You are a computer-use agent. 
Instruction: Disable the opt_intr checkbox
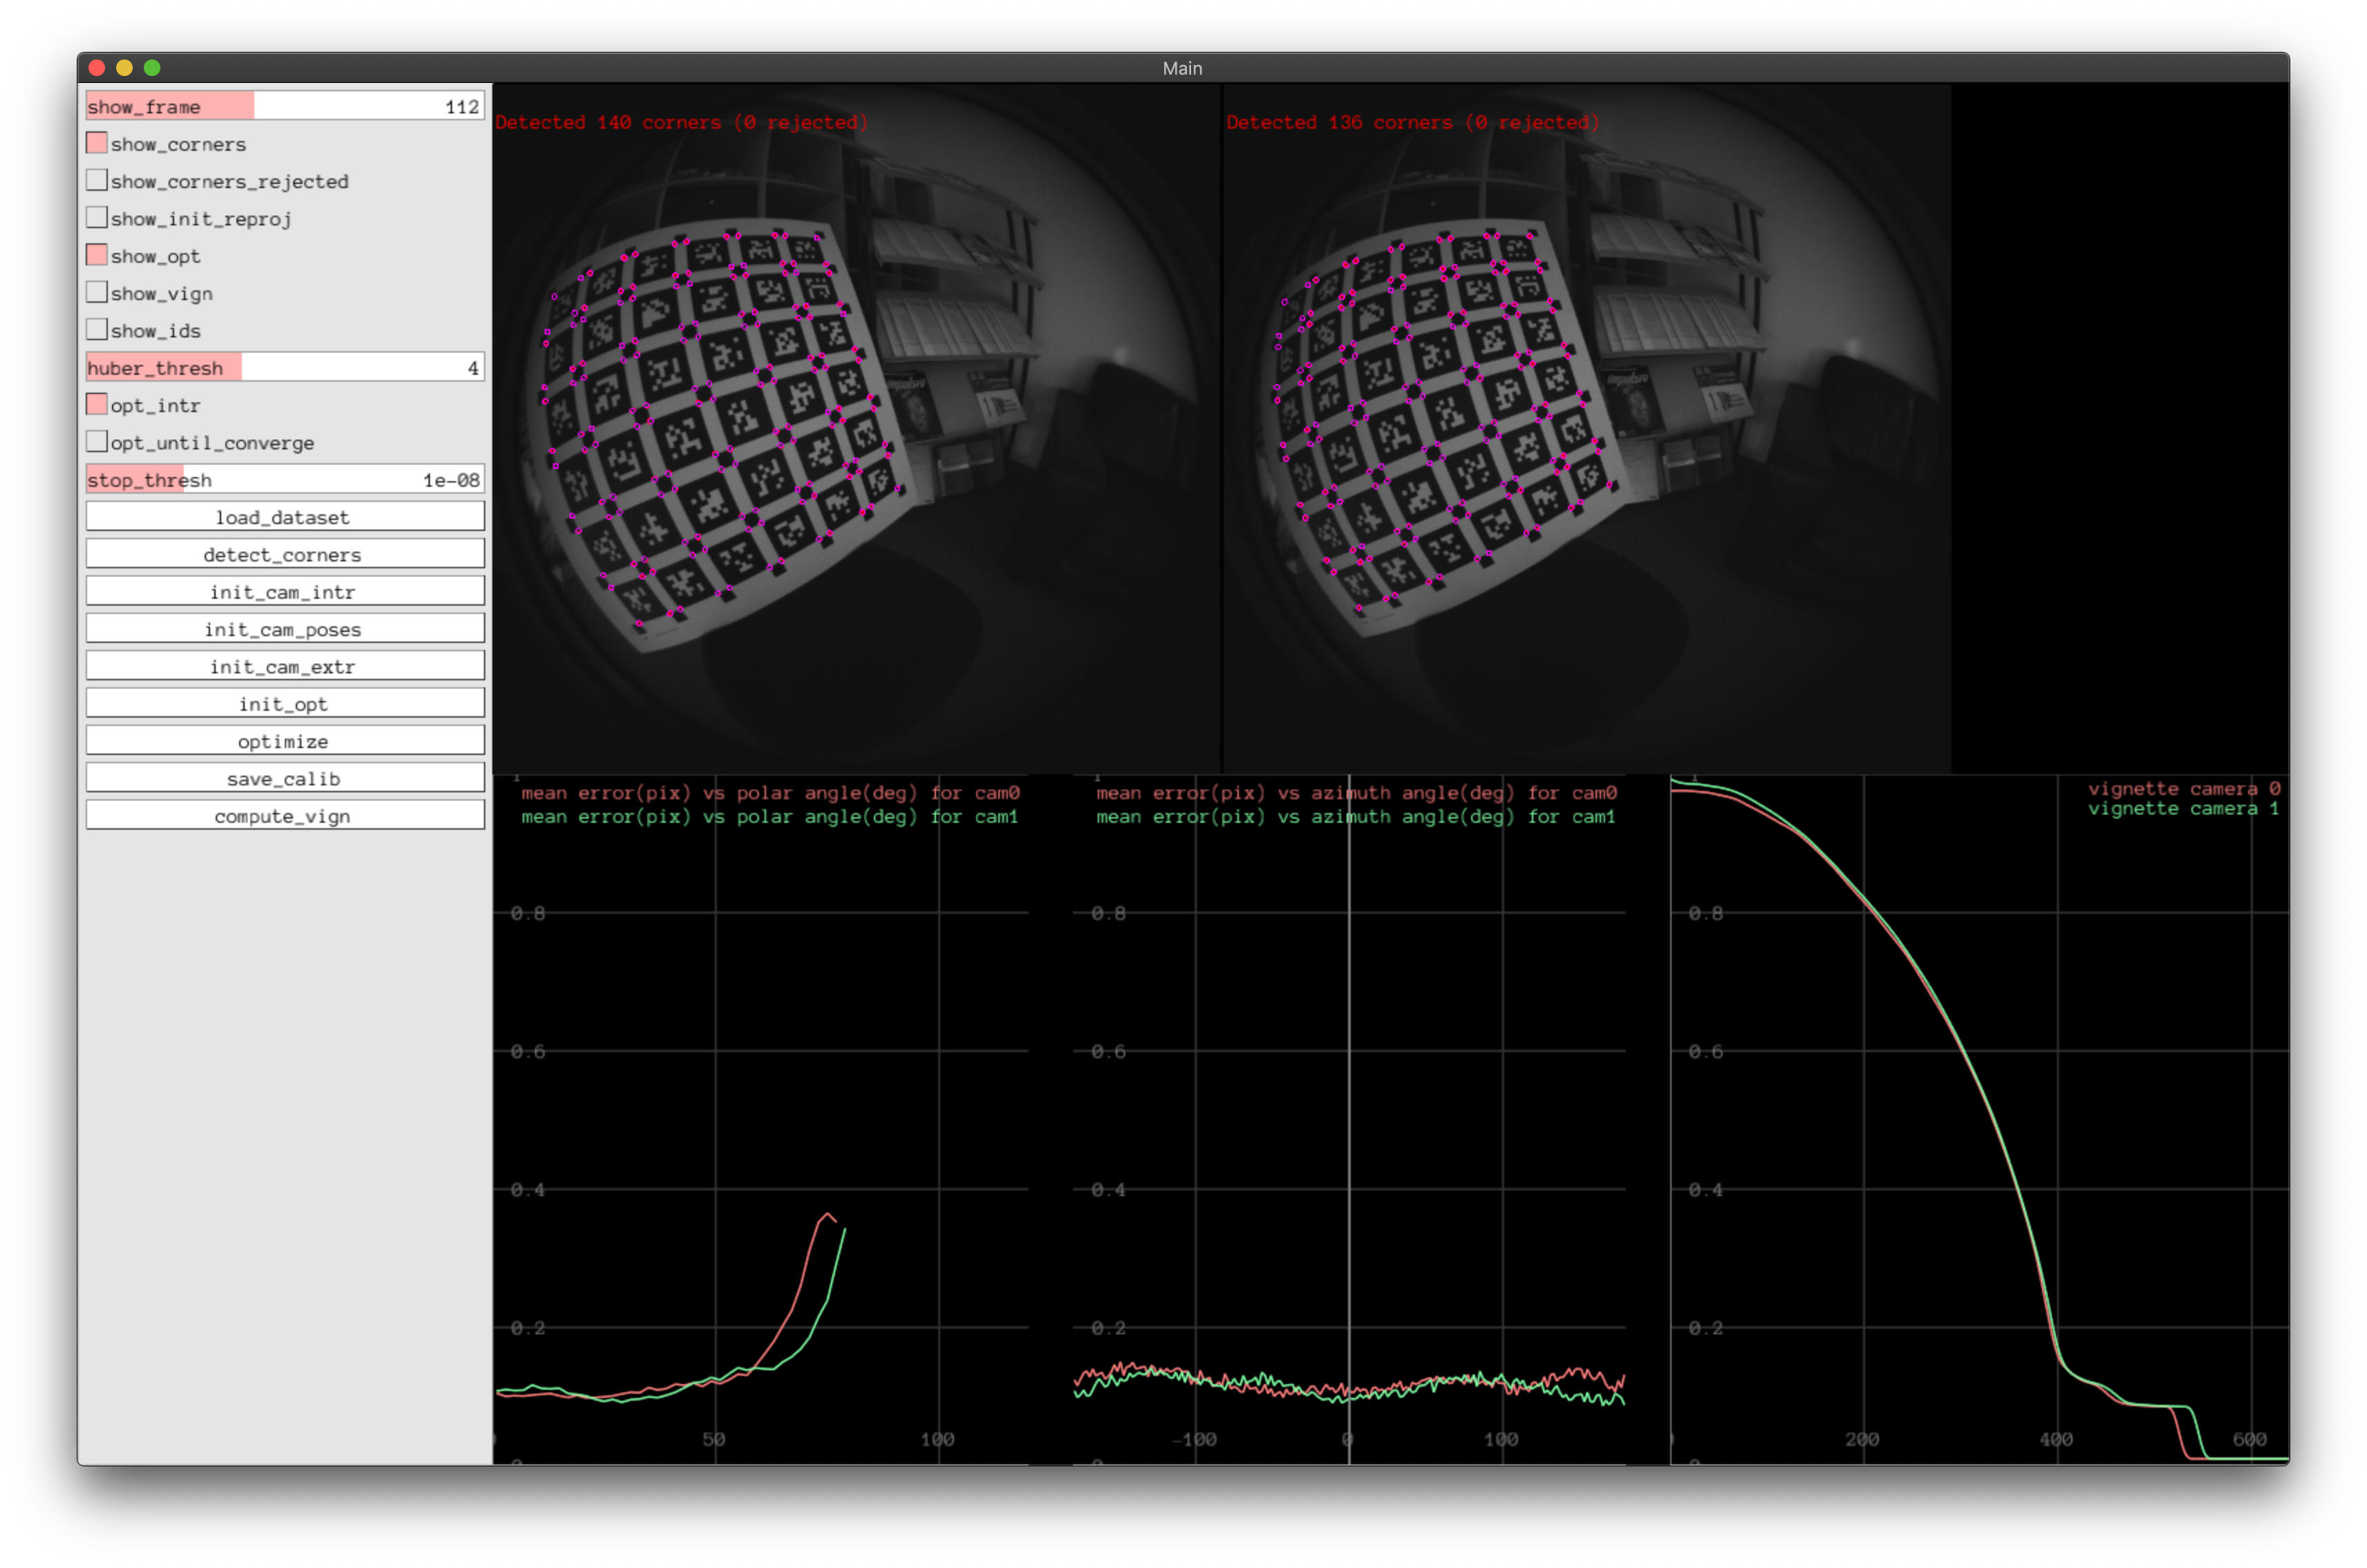(x=97, y=404)
